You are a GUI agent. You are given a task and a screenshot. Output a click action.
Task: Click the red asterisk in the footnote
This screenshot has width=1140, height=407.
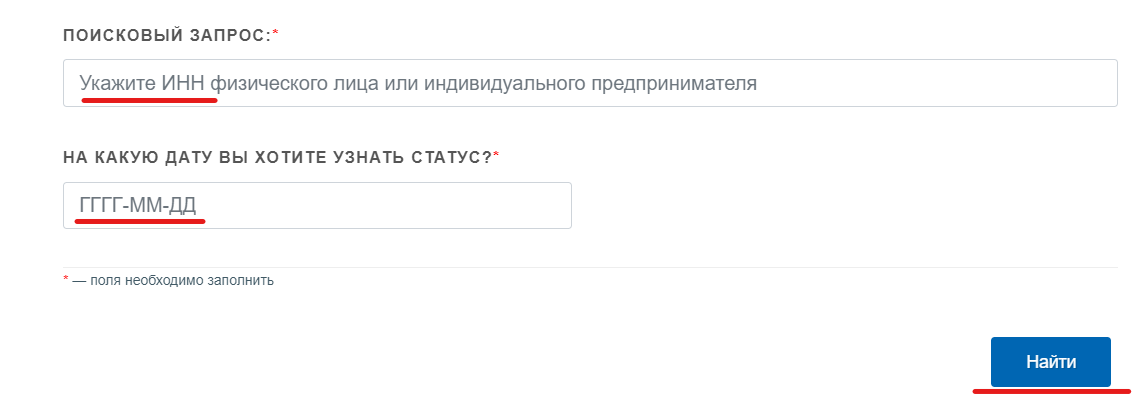(66, 280)
